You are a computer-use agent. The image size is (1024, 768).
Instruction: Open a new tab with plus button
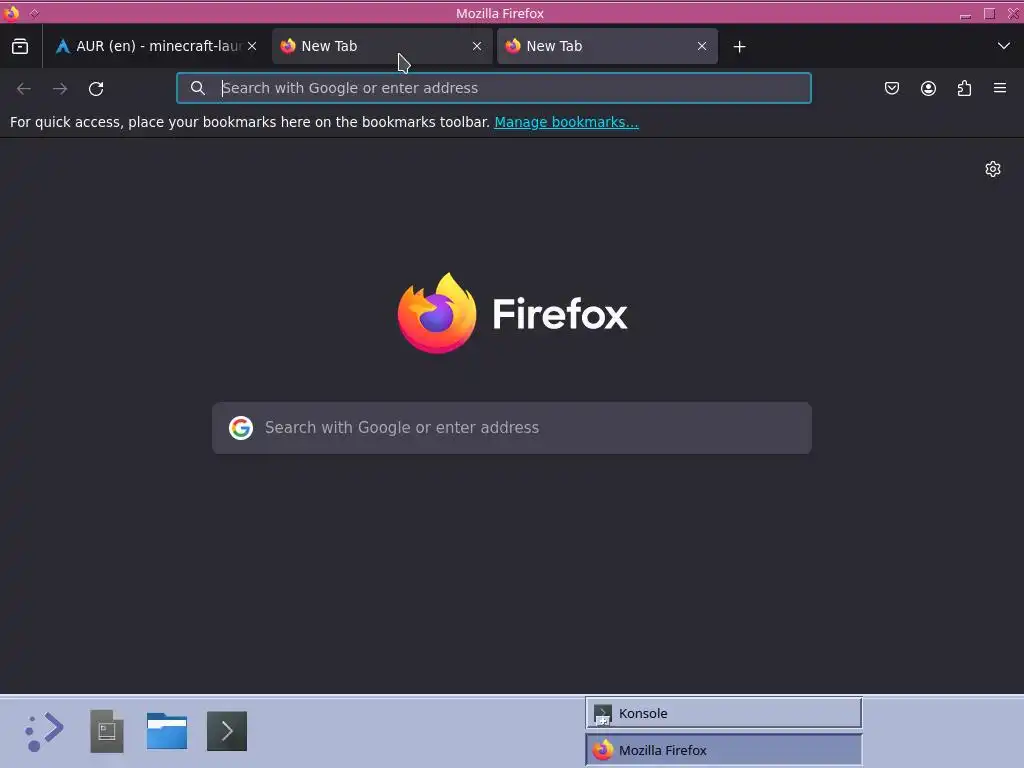(739, 46)
